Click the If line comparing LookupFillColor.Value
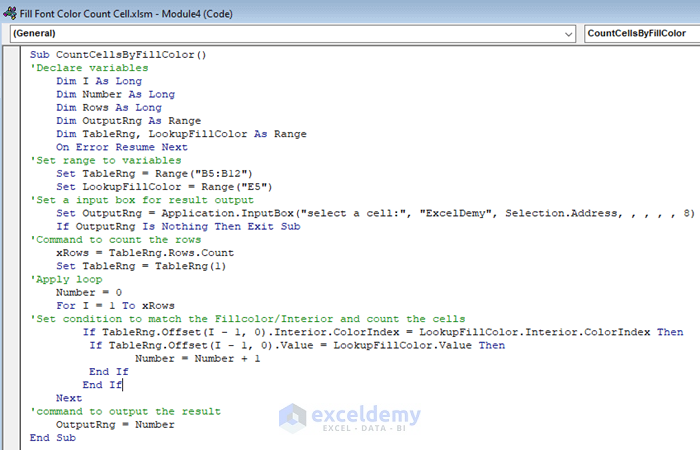Image resolution: width=700 pixels, height=450 pixels. tap(297, 345)
